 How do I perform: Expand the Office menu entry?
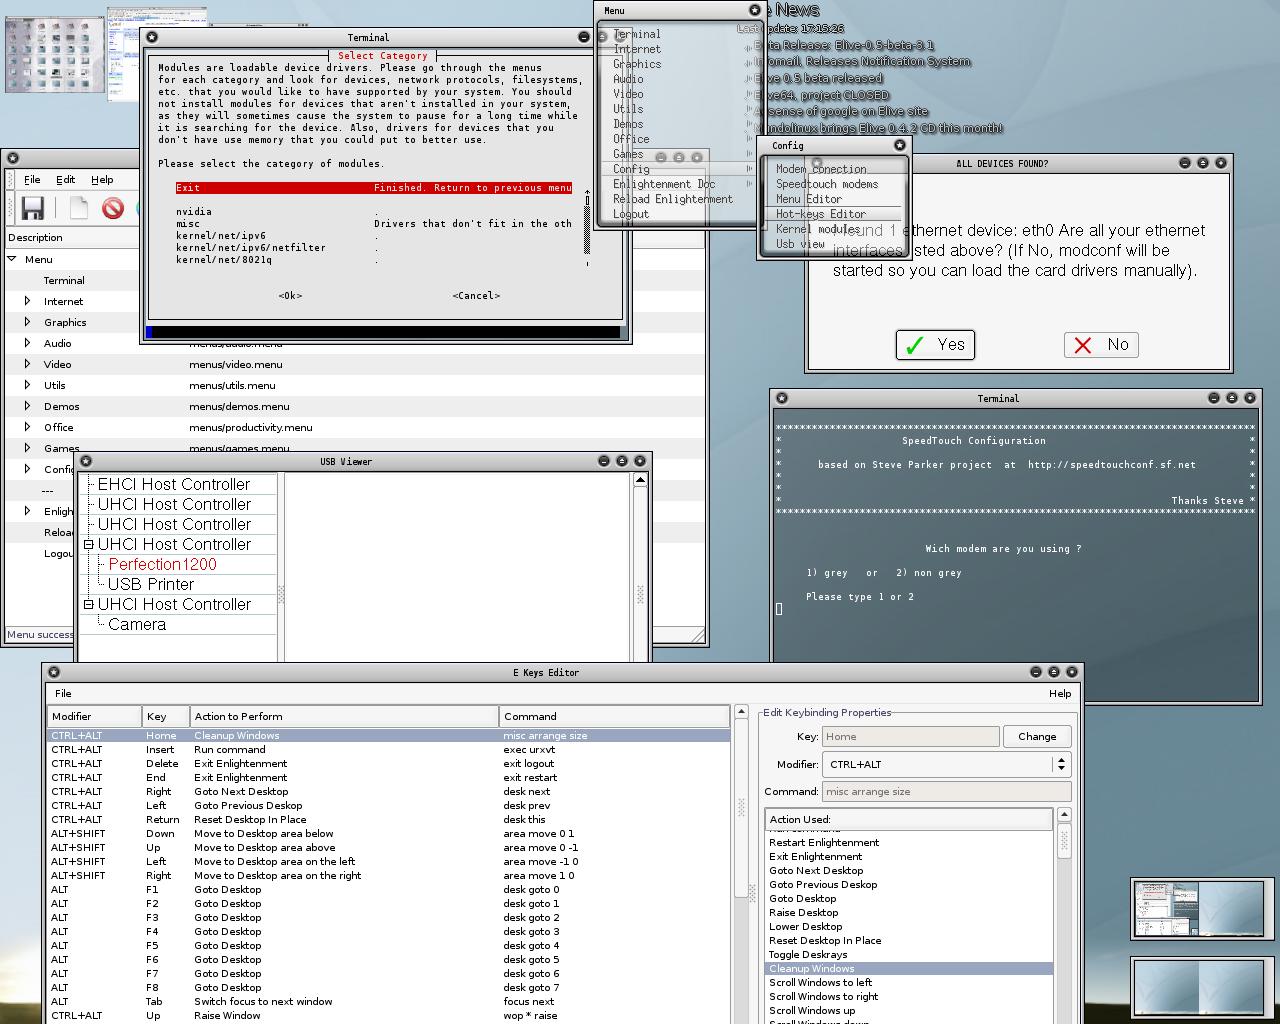27,427
